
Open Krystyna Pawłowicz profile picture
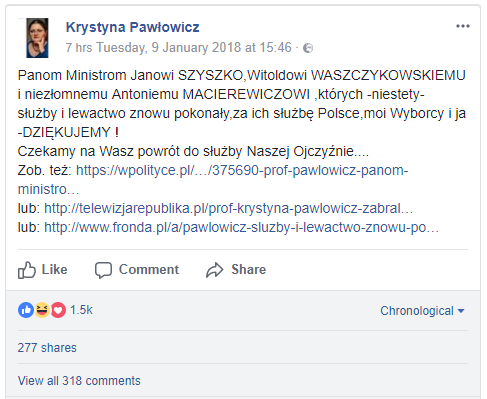(37, 38)
